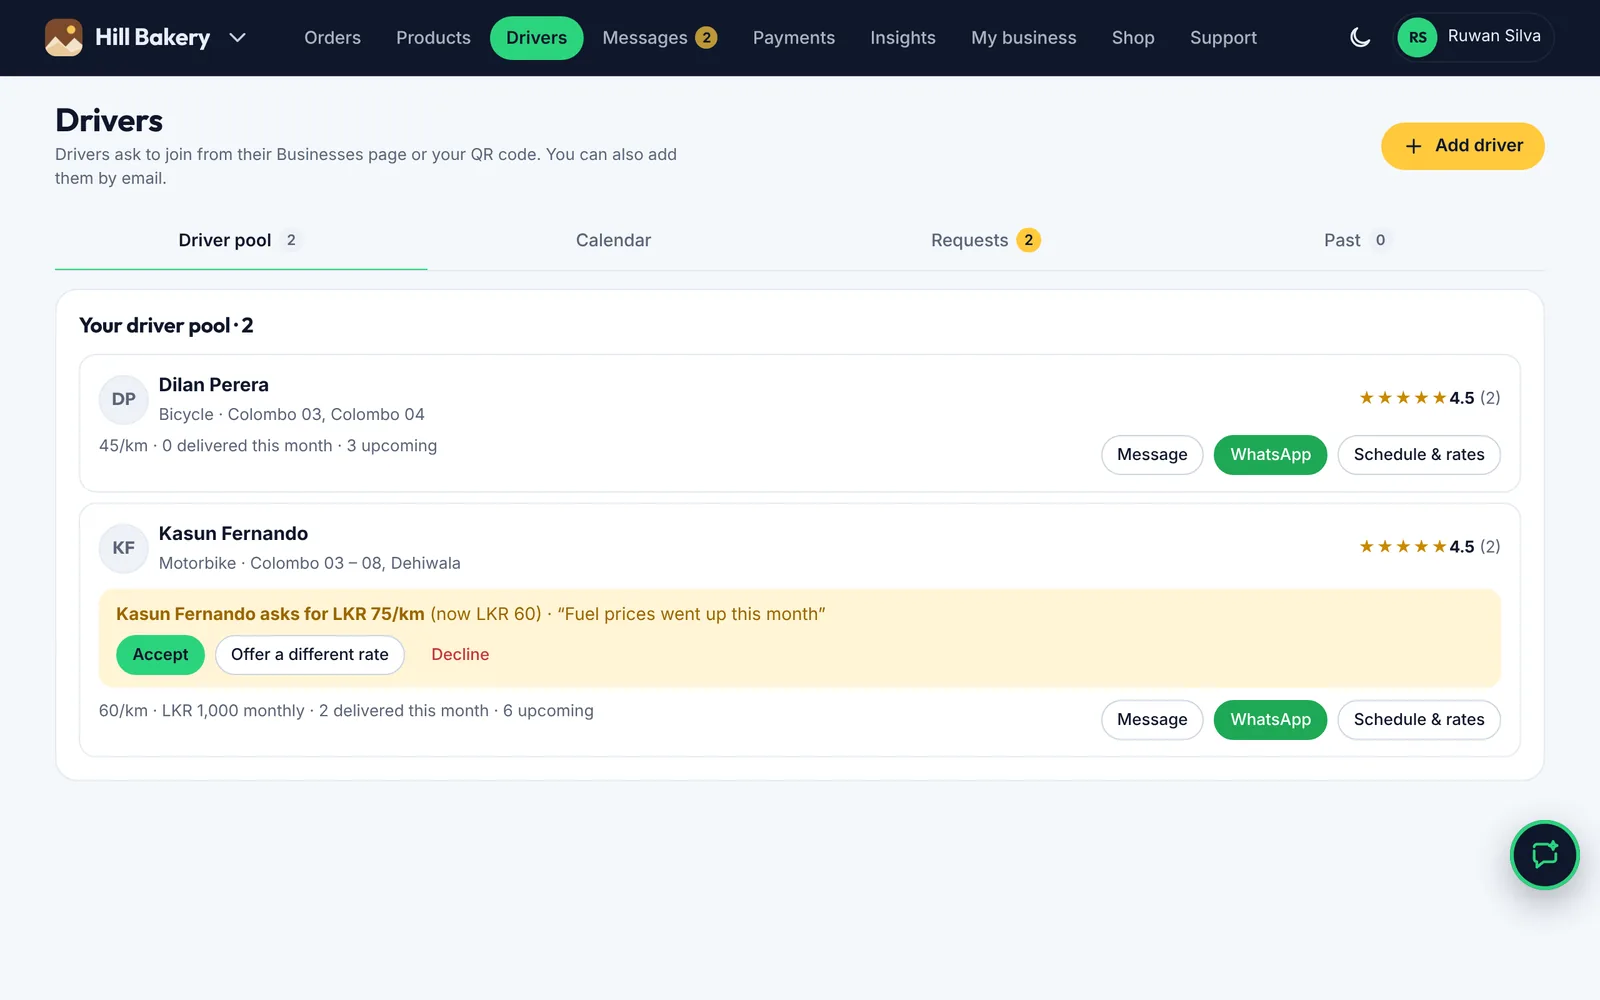The image size is (1600, 1000).
Task: Open Messages with 2 unread
Action: click(659, 38)
